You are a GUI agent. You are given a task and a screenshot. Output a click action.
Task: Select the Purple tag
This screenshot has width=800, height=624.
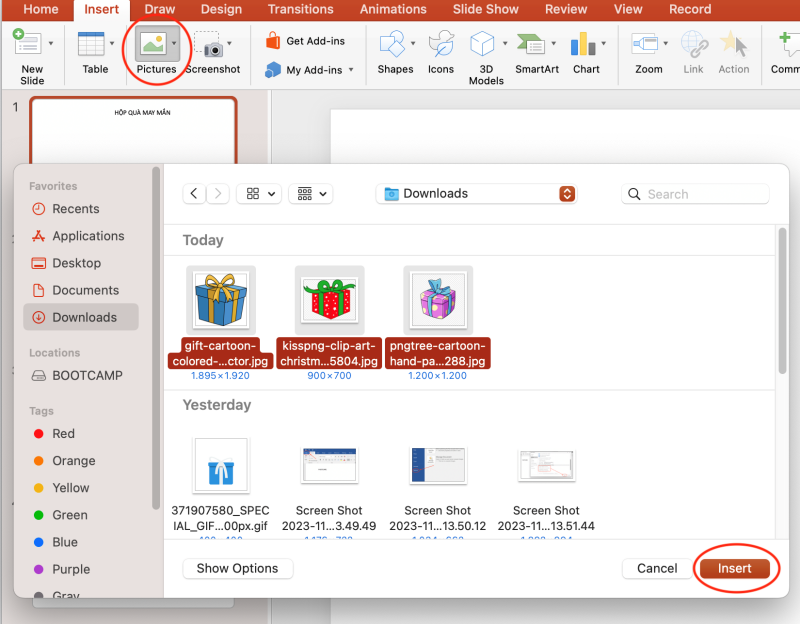tap(81, 569)
